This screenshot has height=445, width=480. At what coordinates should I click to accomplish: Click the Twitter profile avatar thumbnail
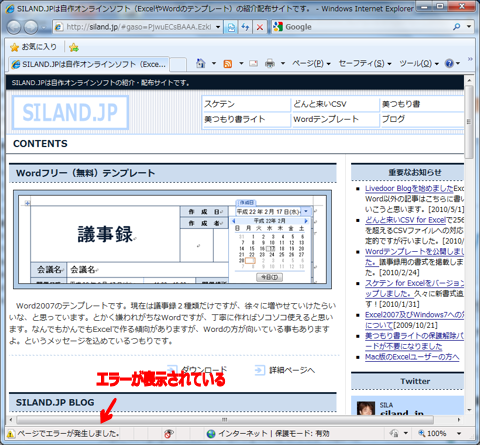(366, 408)
